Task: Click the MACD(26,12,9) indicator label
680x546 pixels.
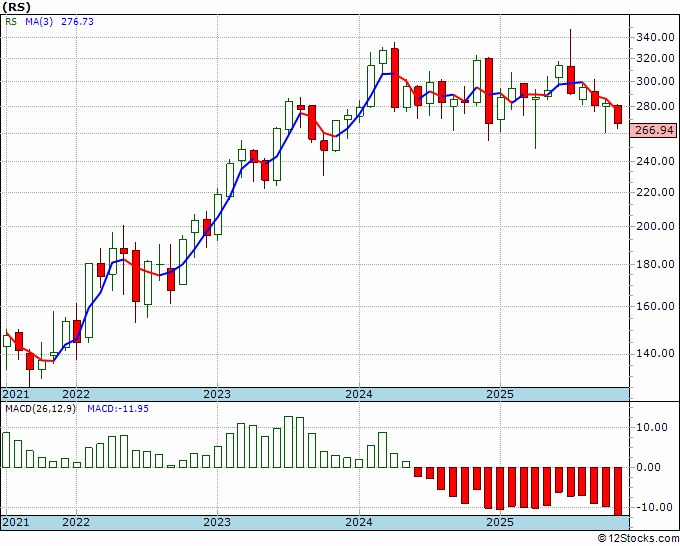Action: pyautogui.click(x=40, y=409)
